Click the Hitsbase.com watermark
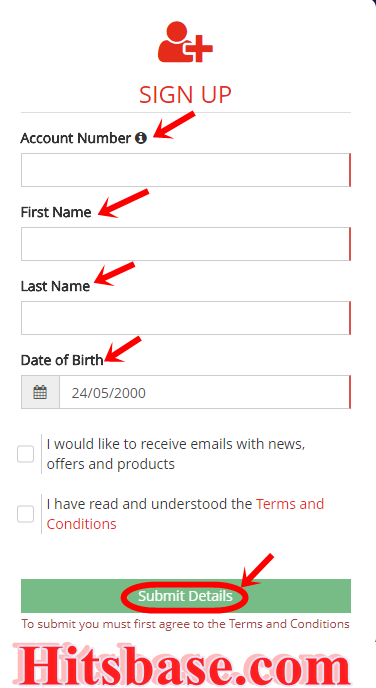The image size is (376, 688). coord(182,663)
